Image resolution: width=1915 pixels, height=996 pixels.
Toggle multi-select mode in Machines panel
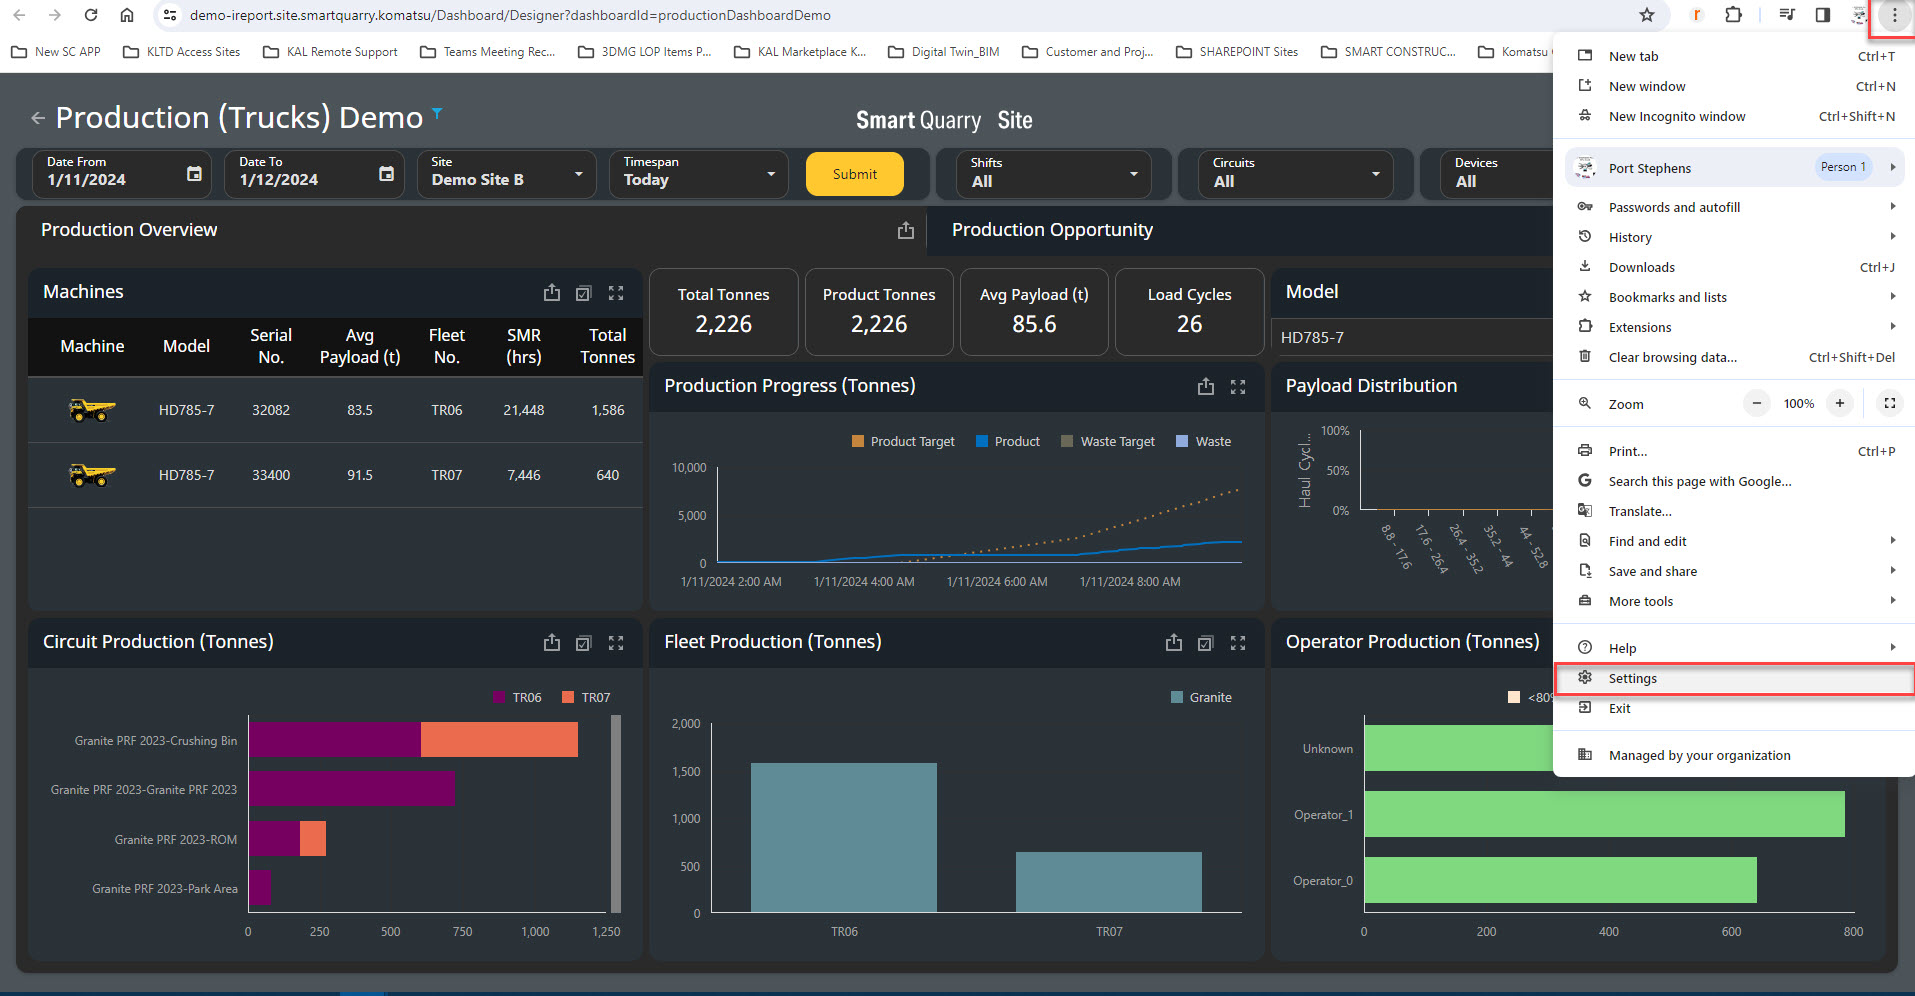[x=584, y=293]
